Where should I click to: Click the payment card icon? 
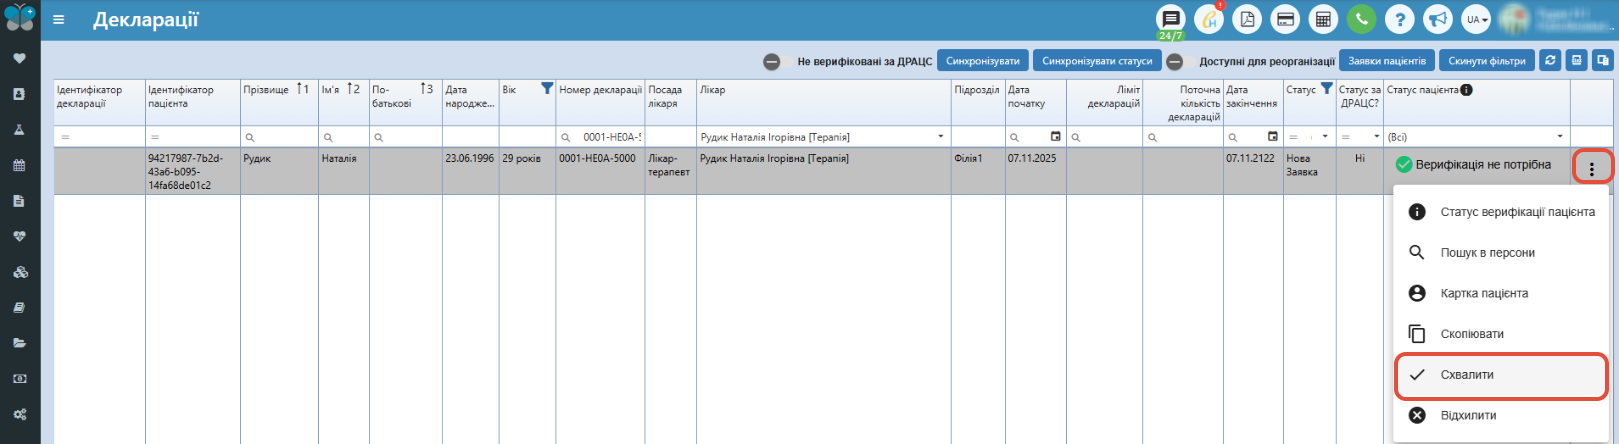[x=1285, y=19]
